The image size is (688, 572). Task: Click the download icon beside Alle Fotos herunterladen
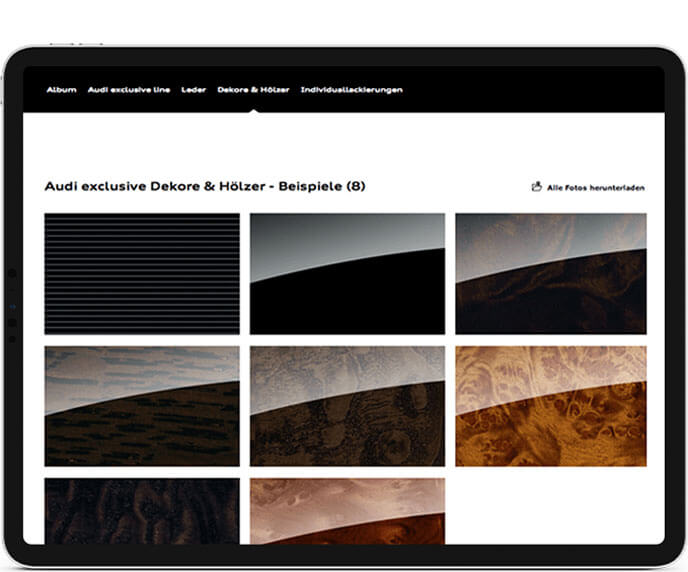(536, 186)
